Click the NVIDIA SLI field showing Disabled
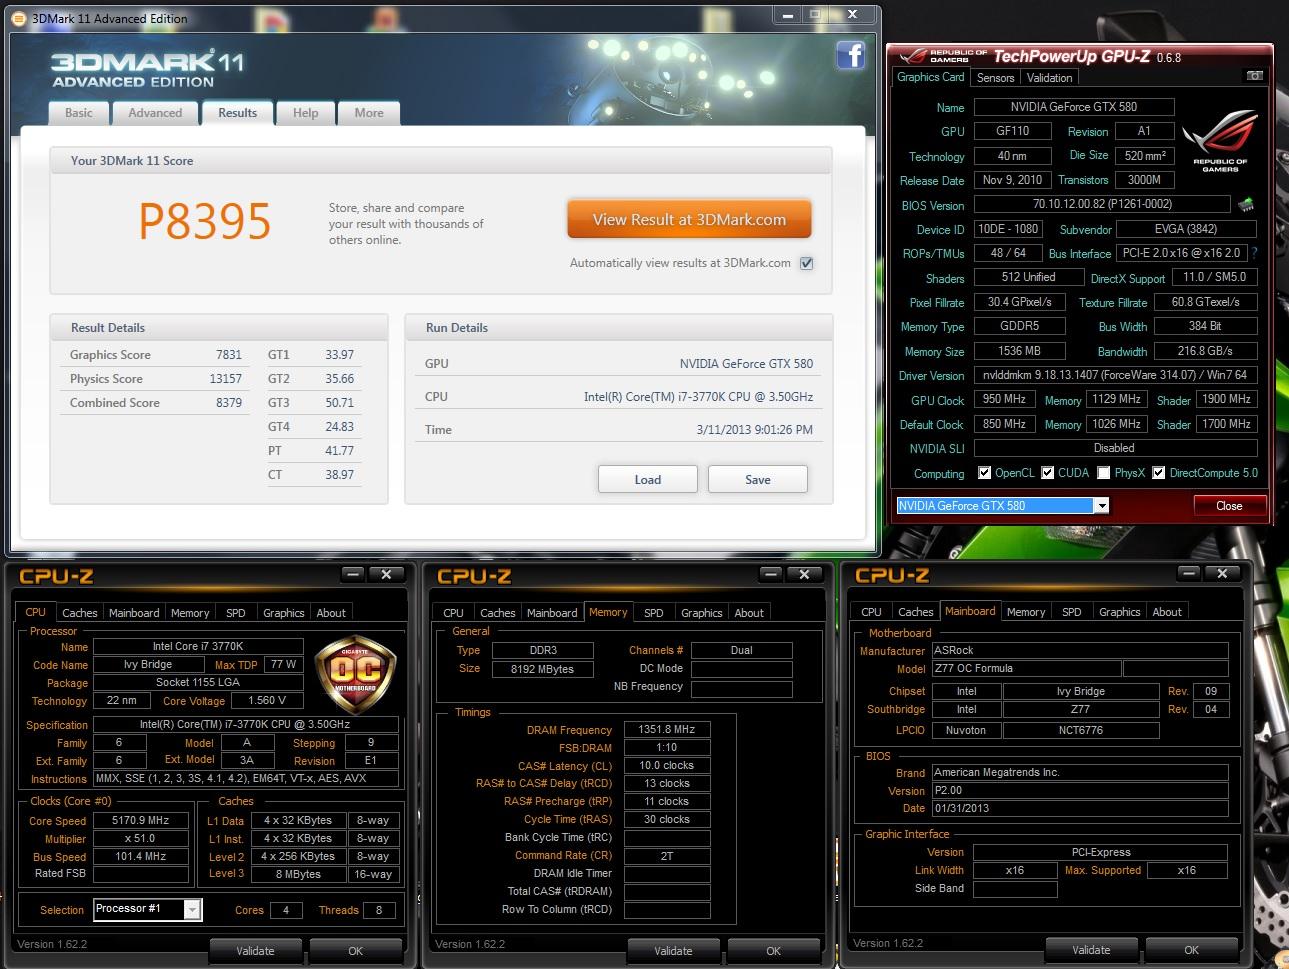 pos(1114,448)
